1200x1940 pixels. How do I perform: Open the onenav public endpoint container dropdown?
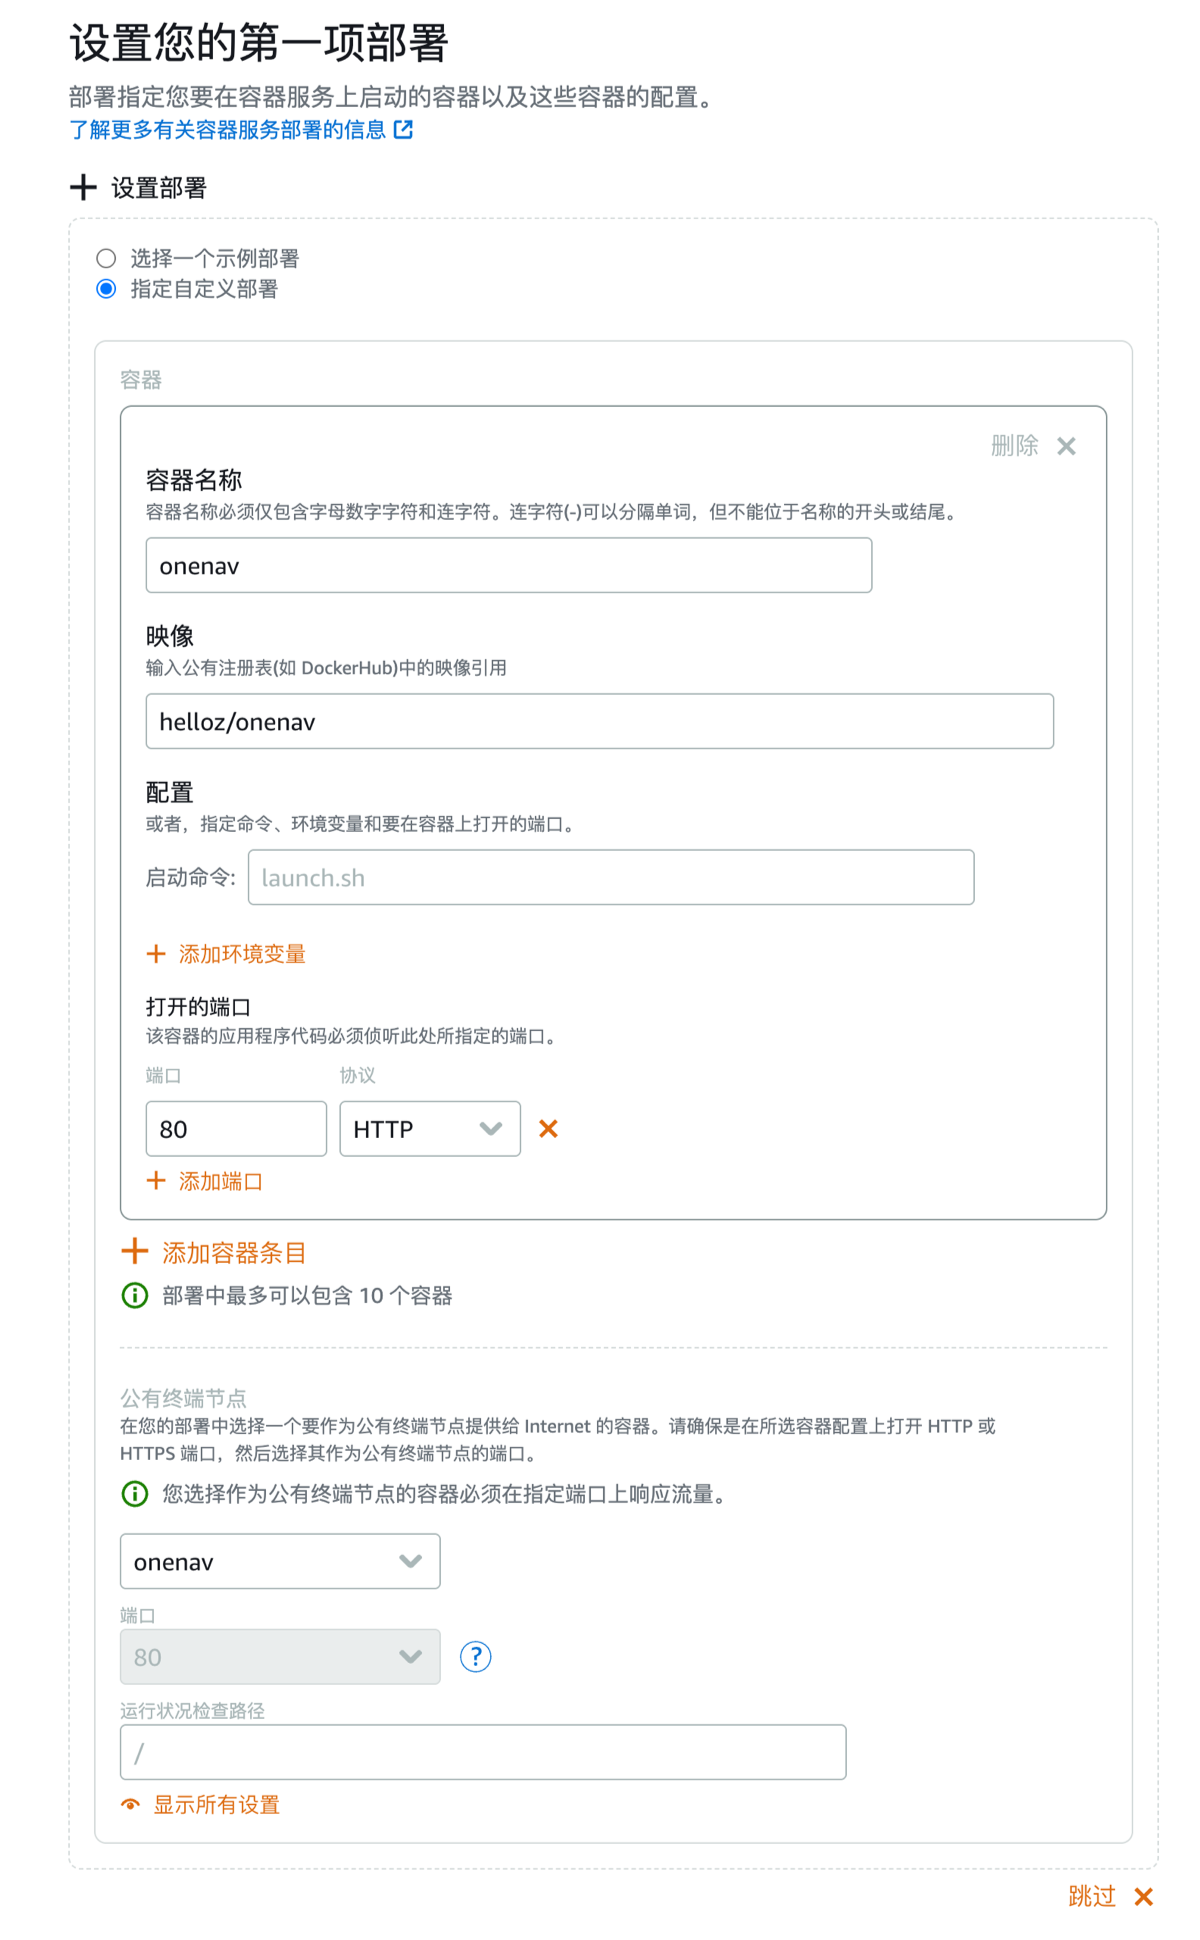pos(280,1562)
